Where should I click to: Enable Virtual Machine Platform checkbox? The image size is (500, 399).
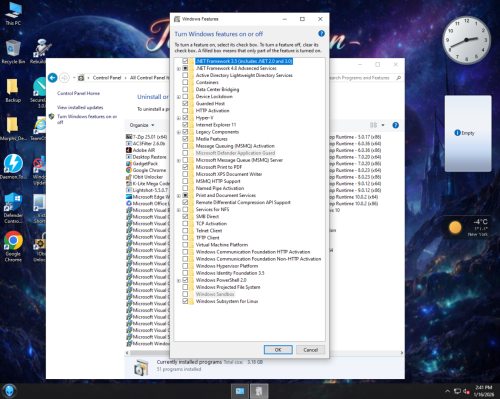point(185,245)
